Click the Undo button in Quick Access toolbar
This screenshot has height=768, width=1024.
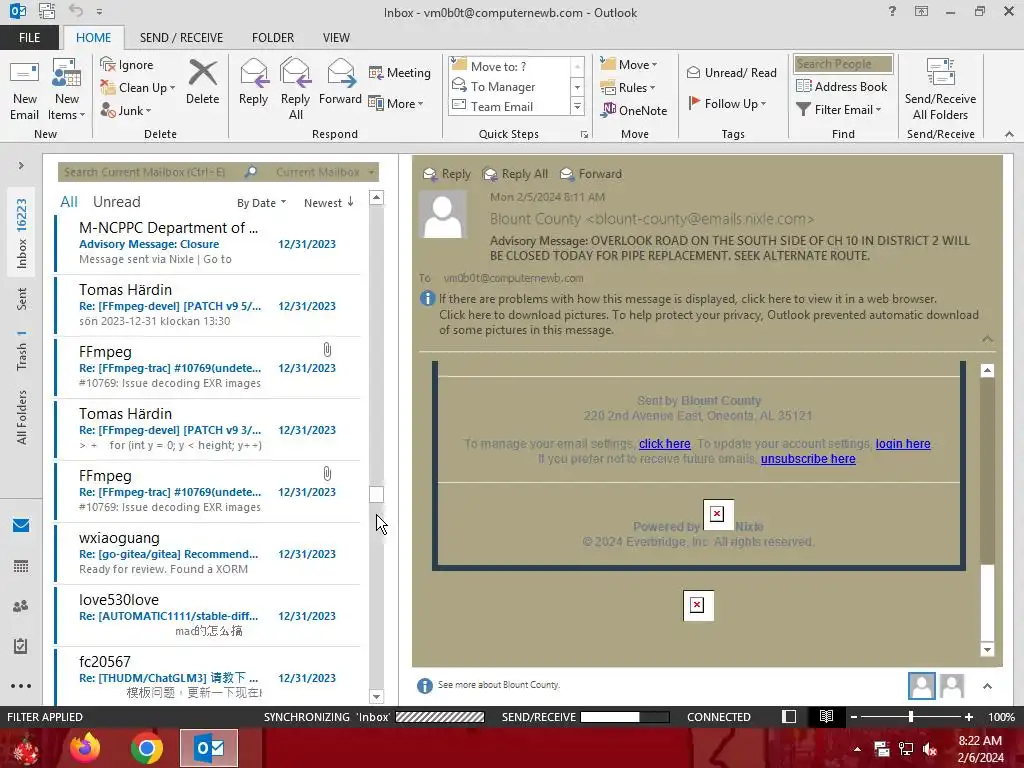coord(76,11)
